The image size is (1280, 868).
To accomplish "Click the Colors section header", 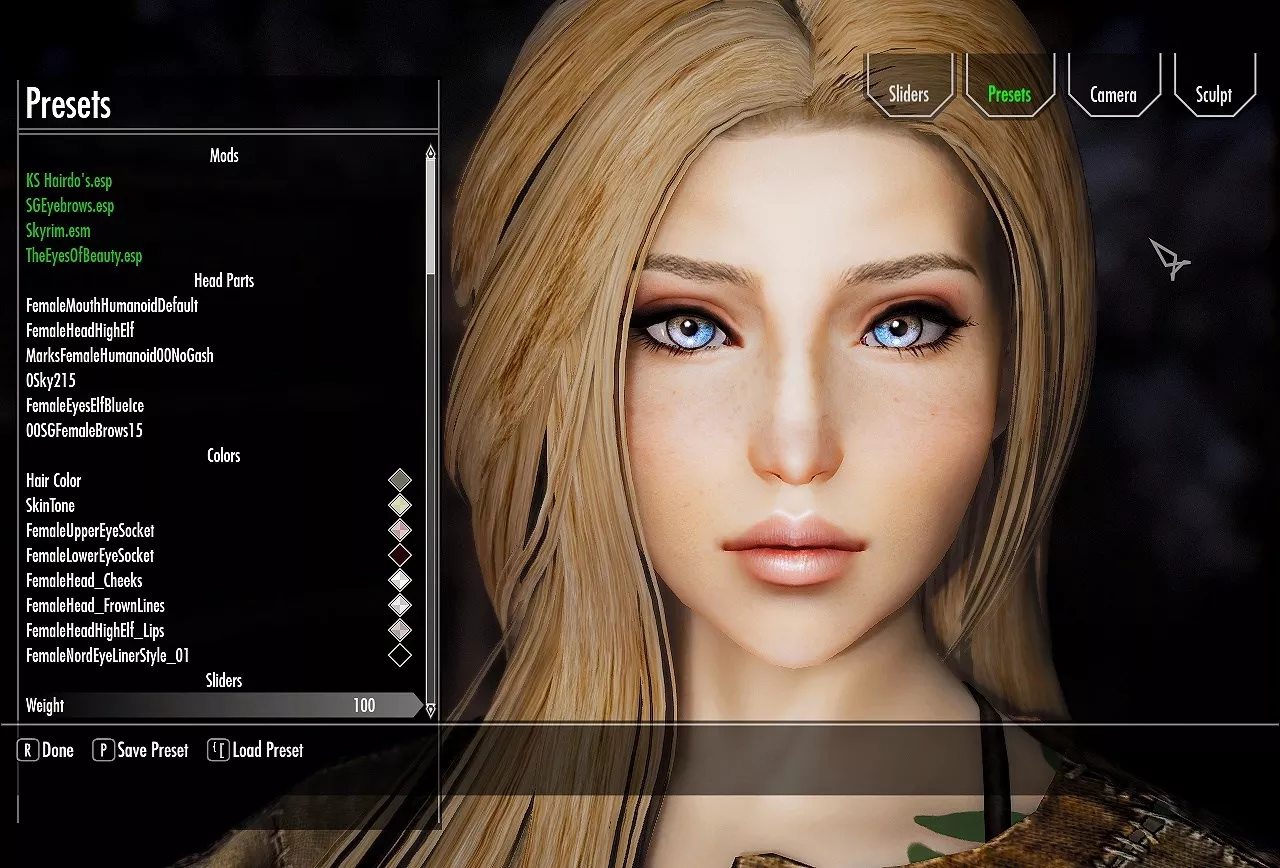I will 224,456.
